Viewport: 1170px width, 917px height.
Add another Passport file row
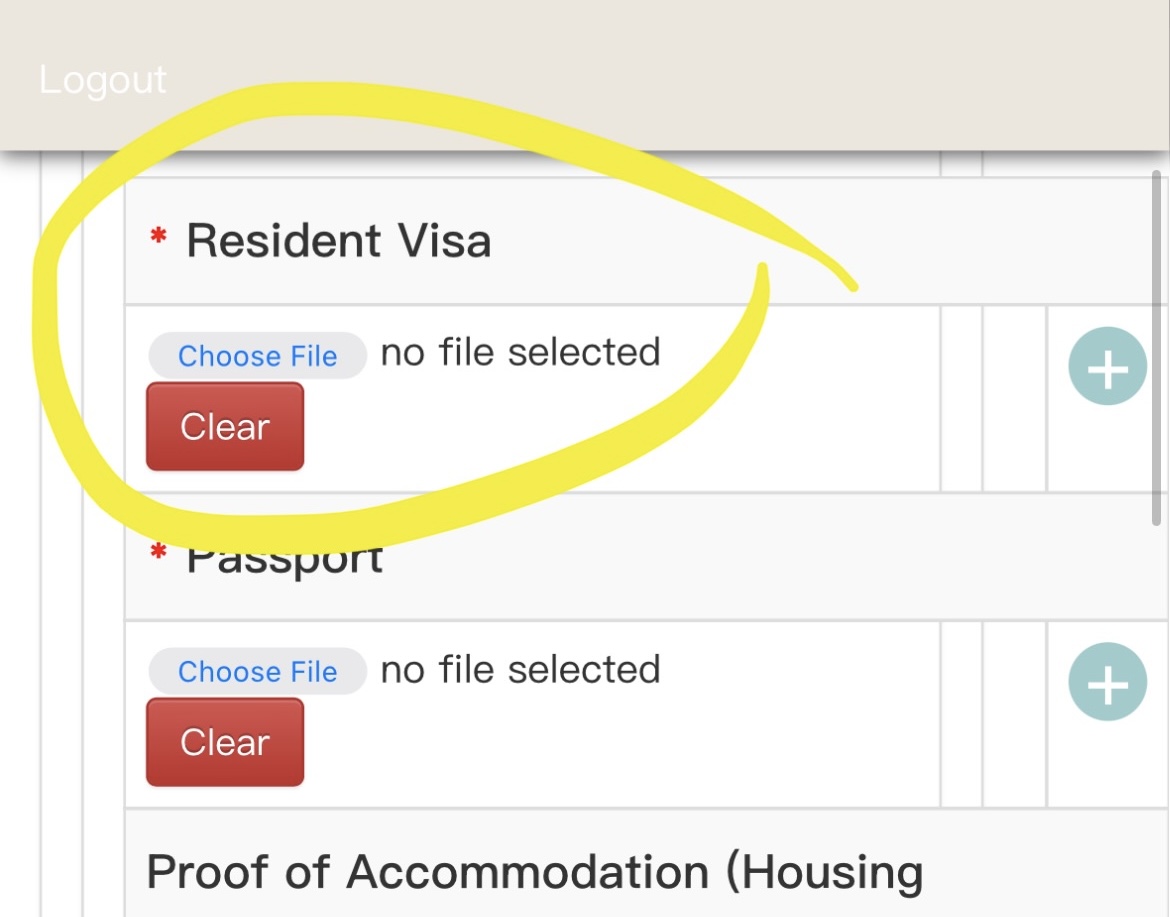click(1107, 682)
